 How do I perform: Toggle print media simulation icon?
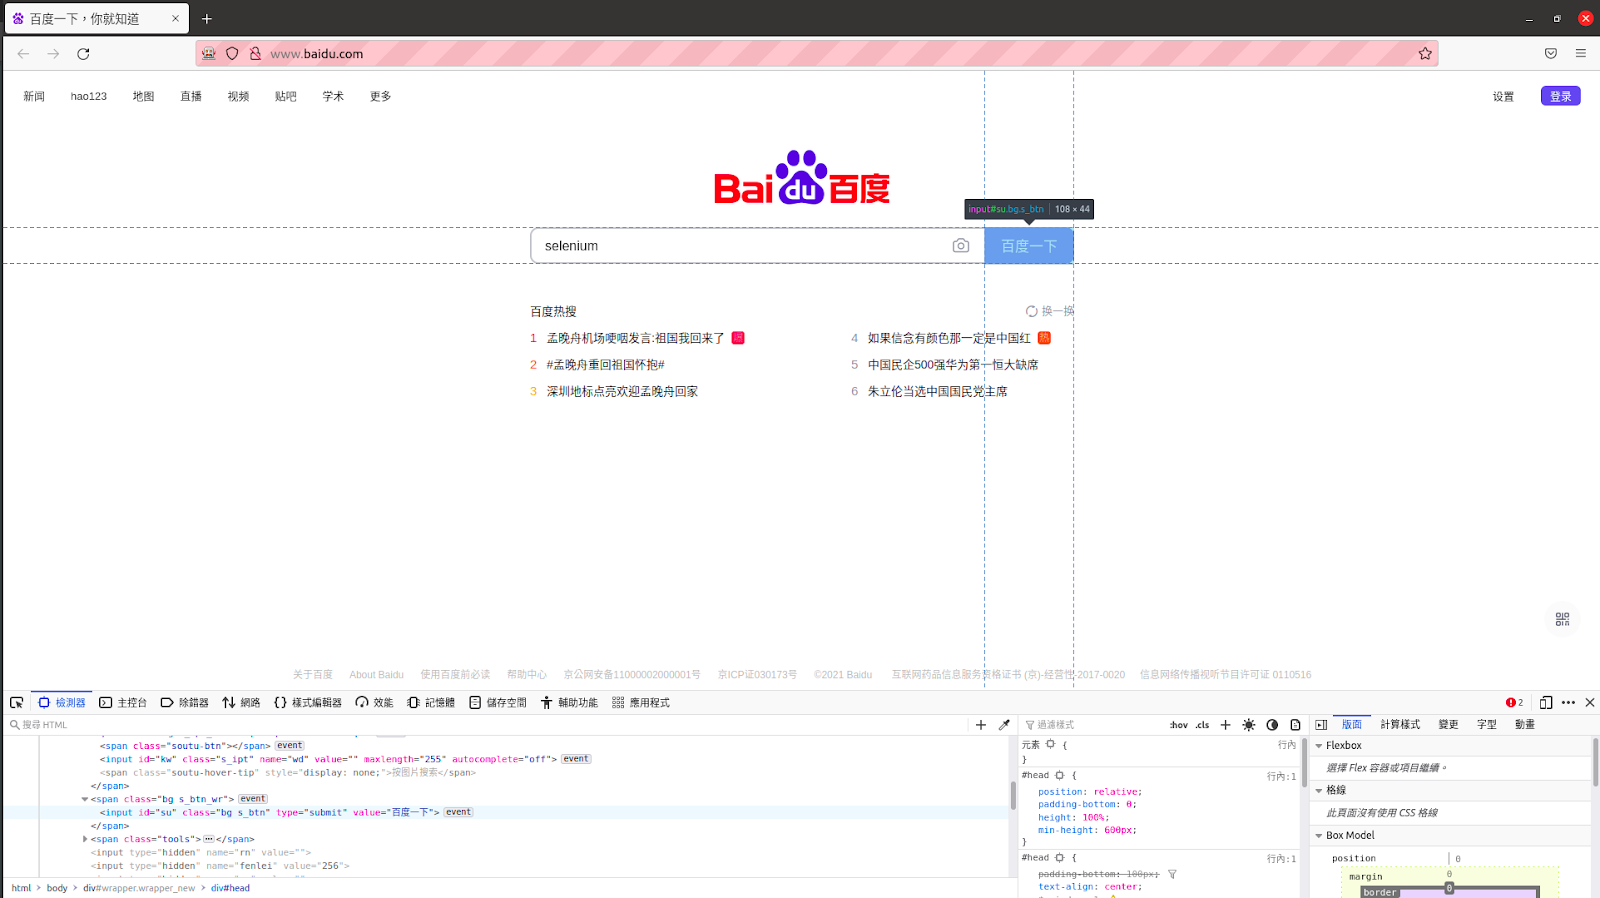tap(1295, 725)
